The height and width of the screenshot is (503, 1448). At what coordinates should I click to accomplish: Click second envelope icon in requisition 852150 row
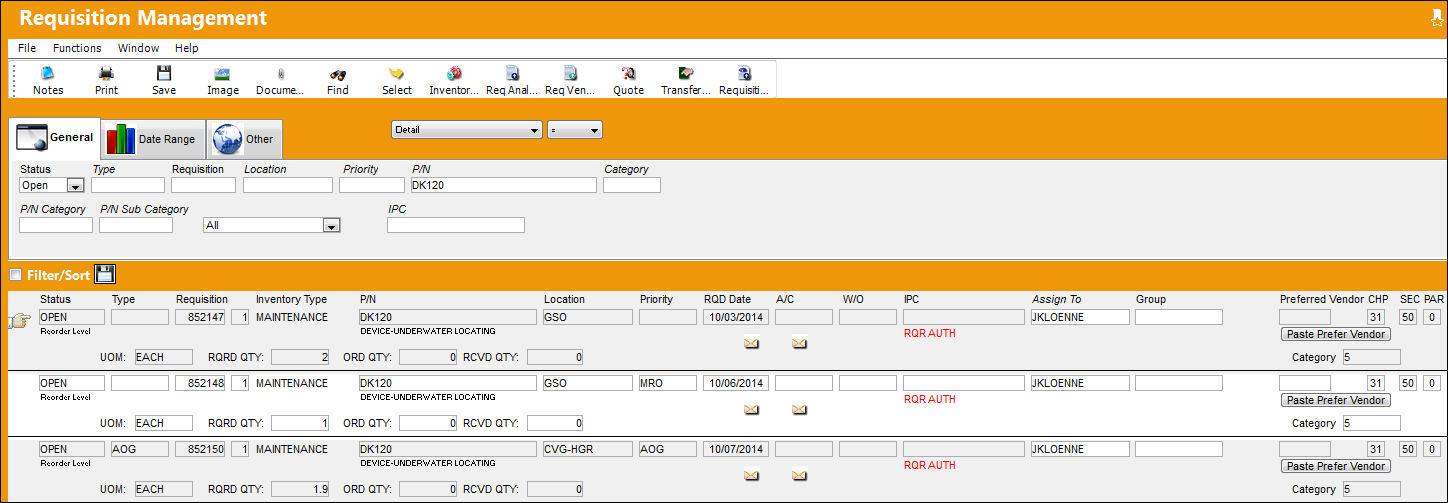click(799, 475)
